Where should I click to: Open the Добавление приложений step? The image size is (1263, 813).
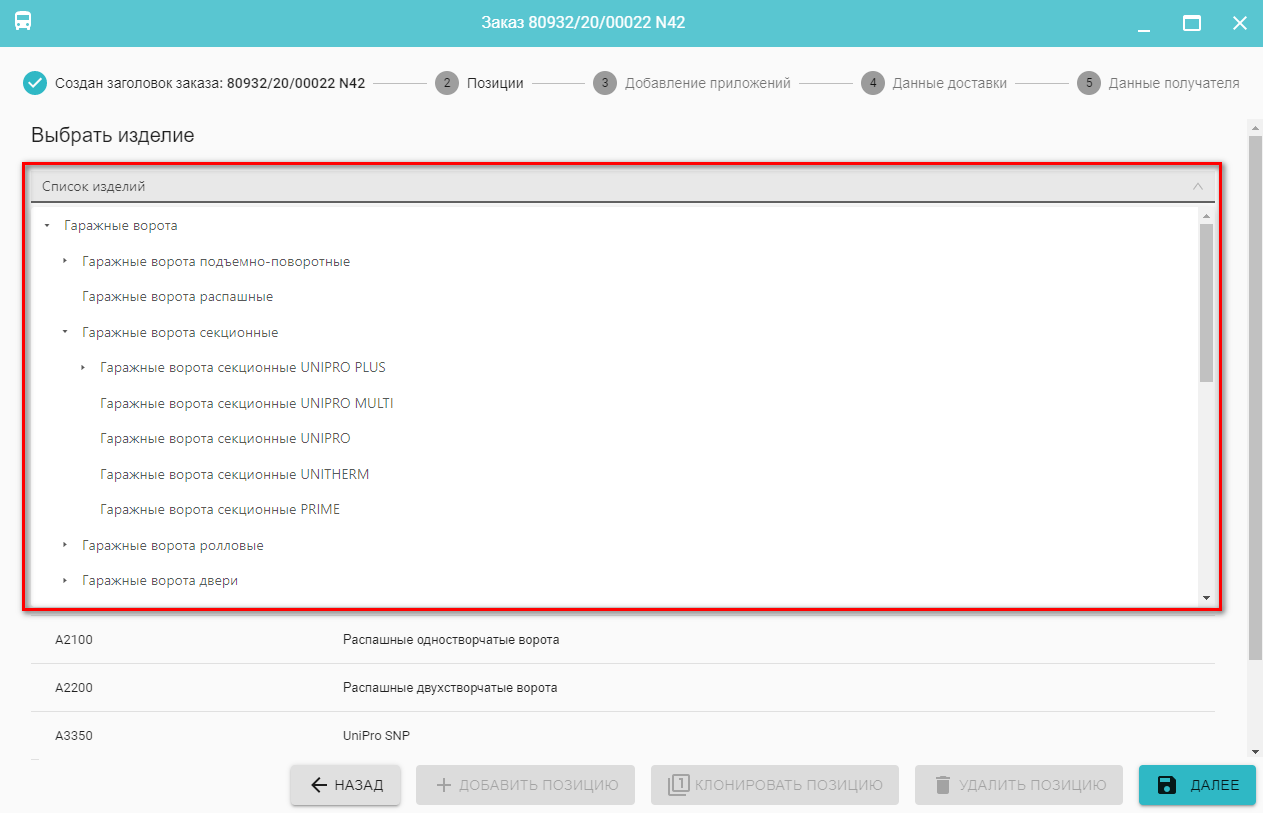[707, 83]
